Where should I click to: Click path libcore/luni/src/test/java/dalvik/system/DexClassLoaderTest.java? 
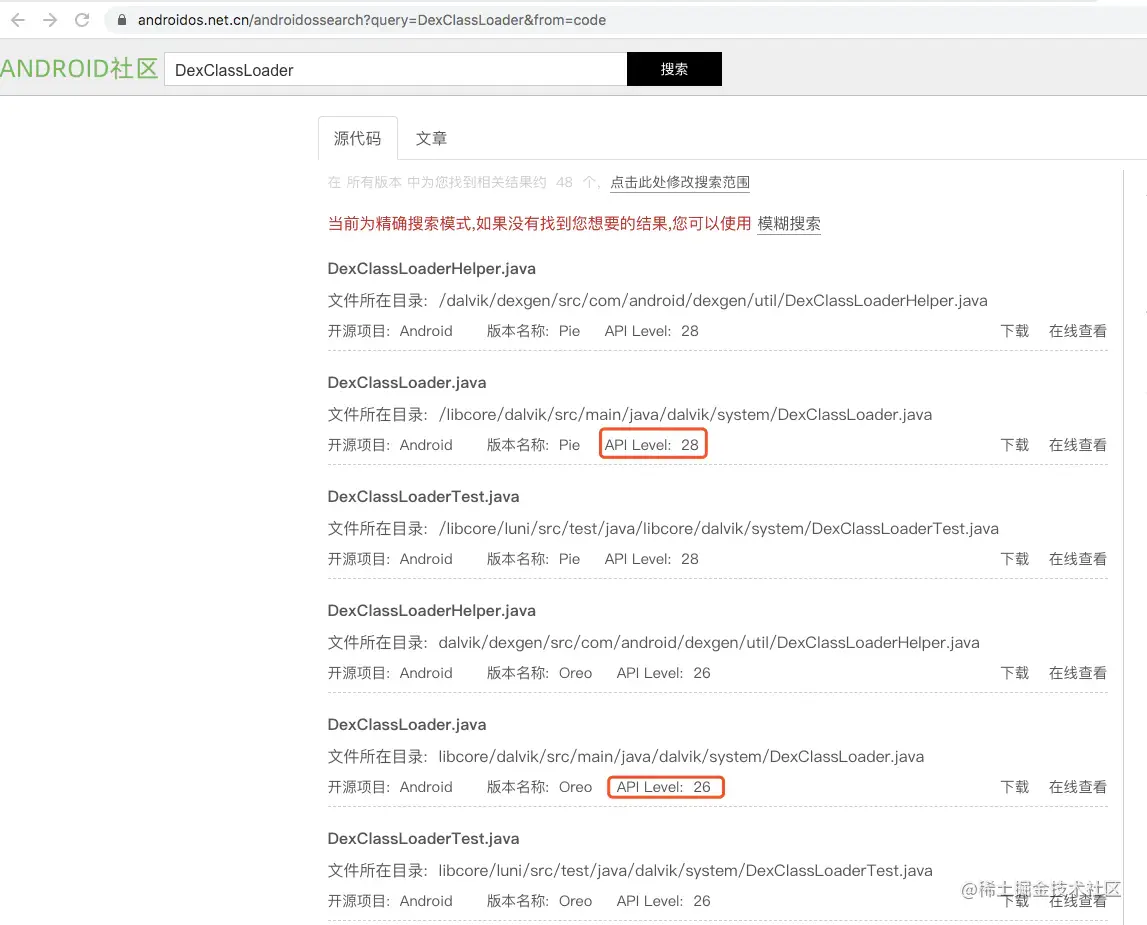685,871
